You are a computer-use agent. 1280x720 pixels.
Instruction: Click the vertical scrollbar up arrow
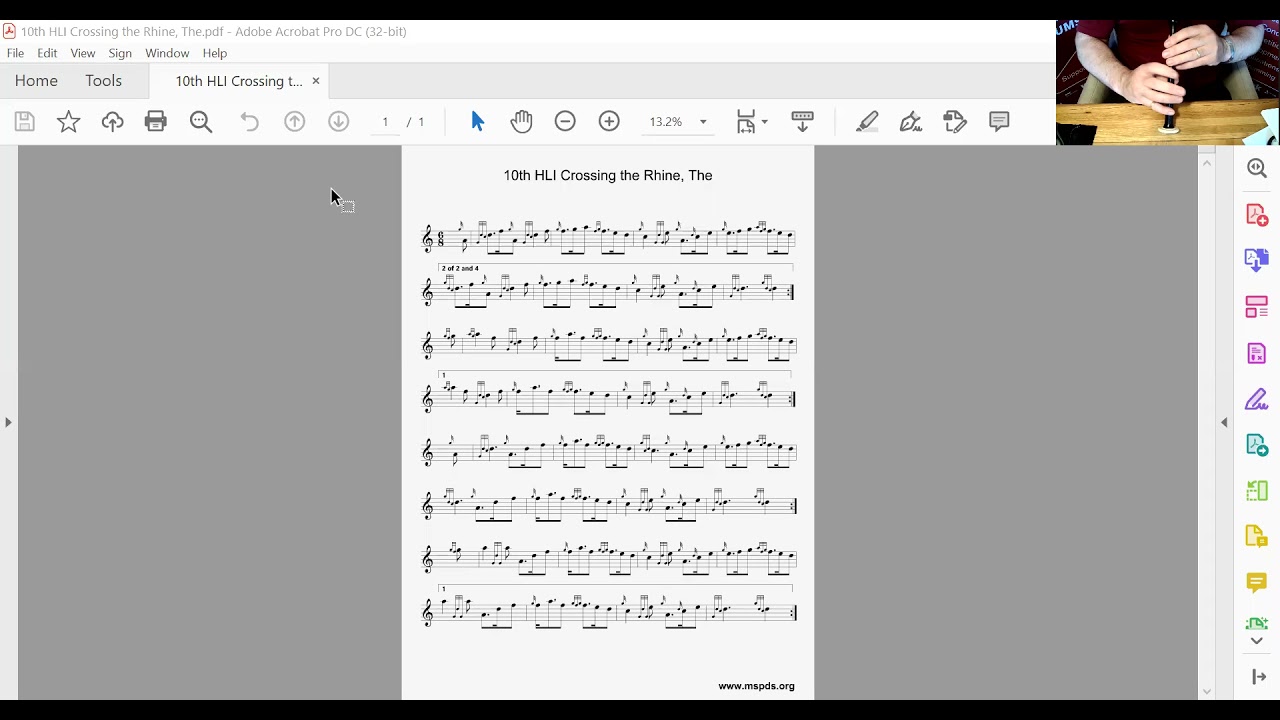click(x=1207, y=163)
